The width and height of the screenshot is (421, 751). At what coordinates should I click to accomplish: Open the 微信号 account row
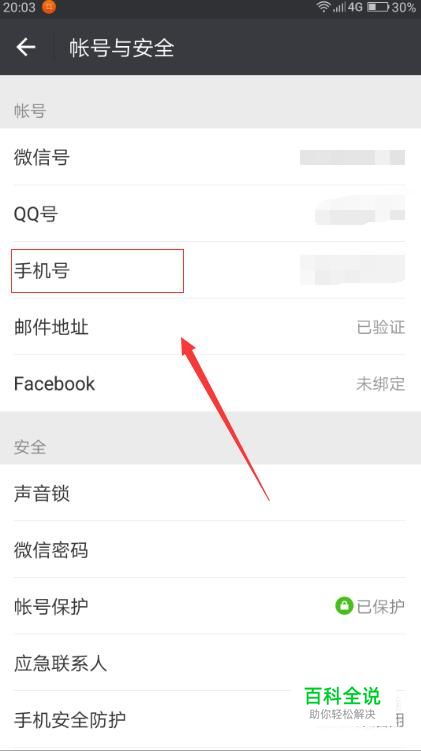(210, 157)
